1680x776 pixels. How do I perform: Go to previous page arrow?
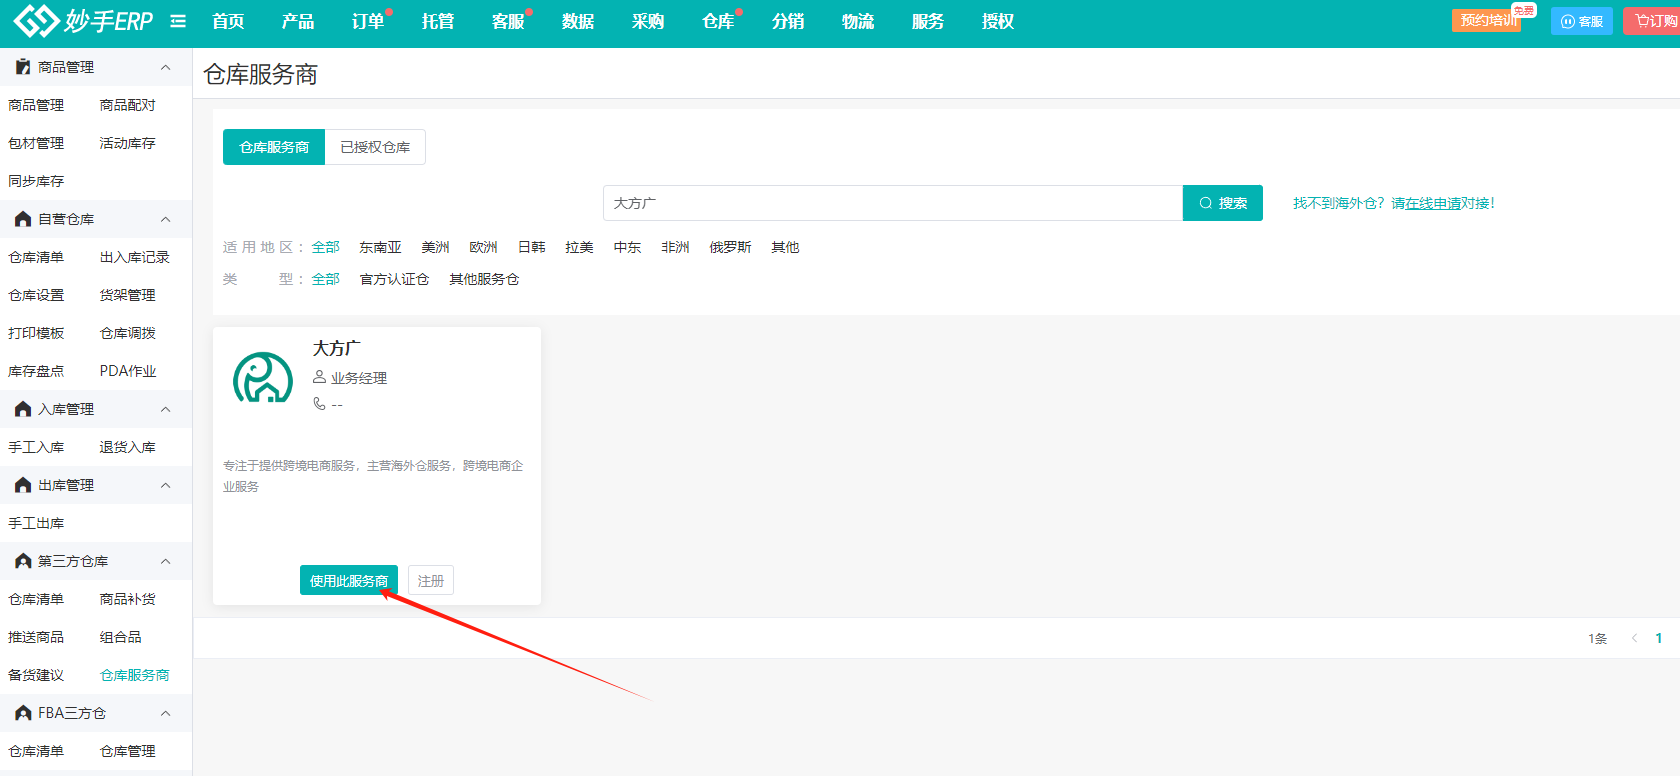(1634, 638)
